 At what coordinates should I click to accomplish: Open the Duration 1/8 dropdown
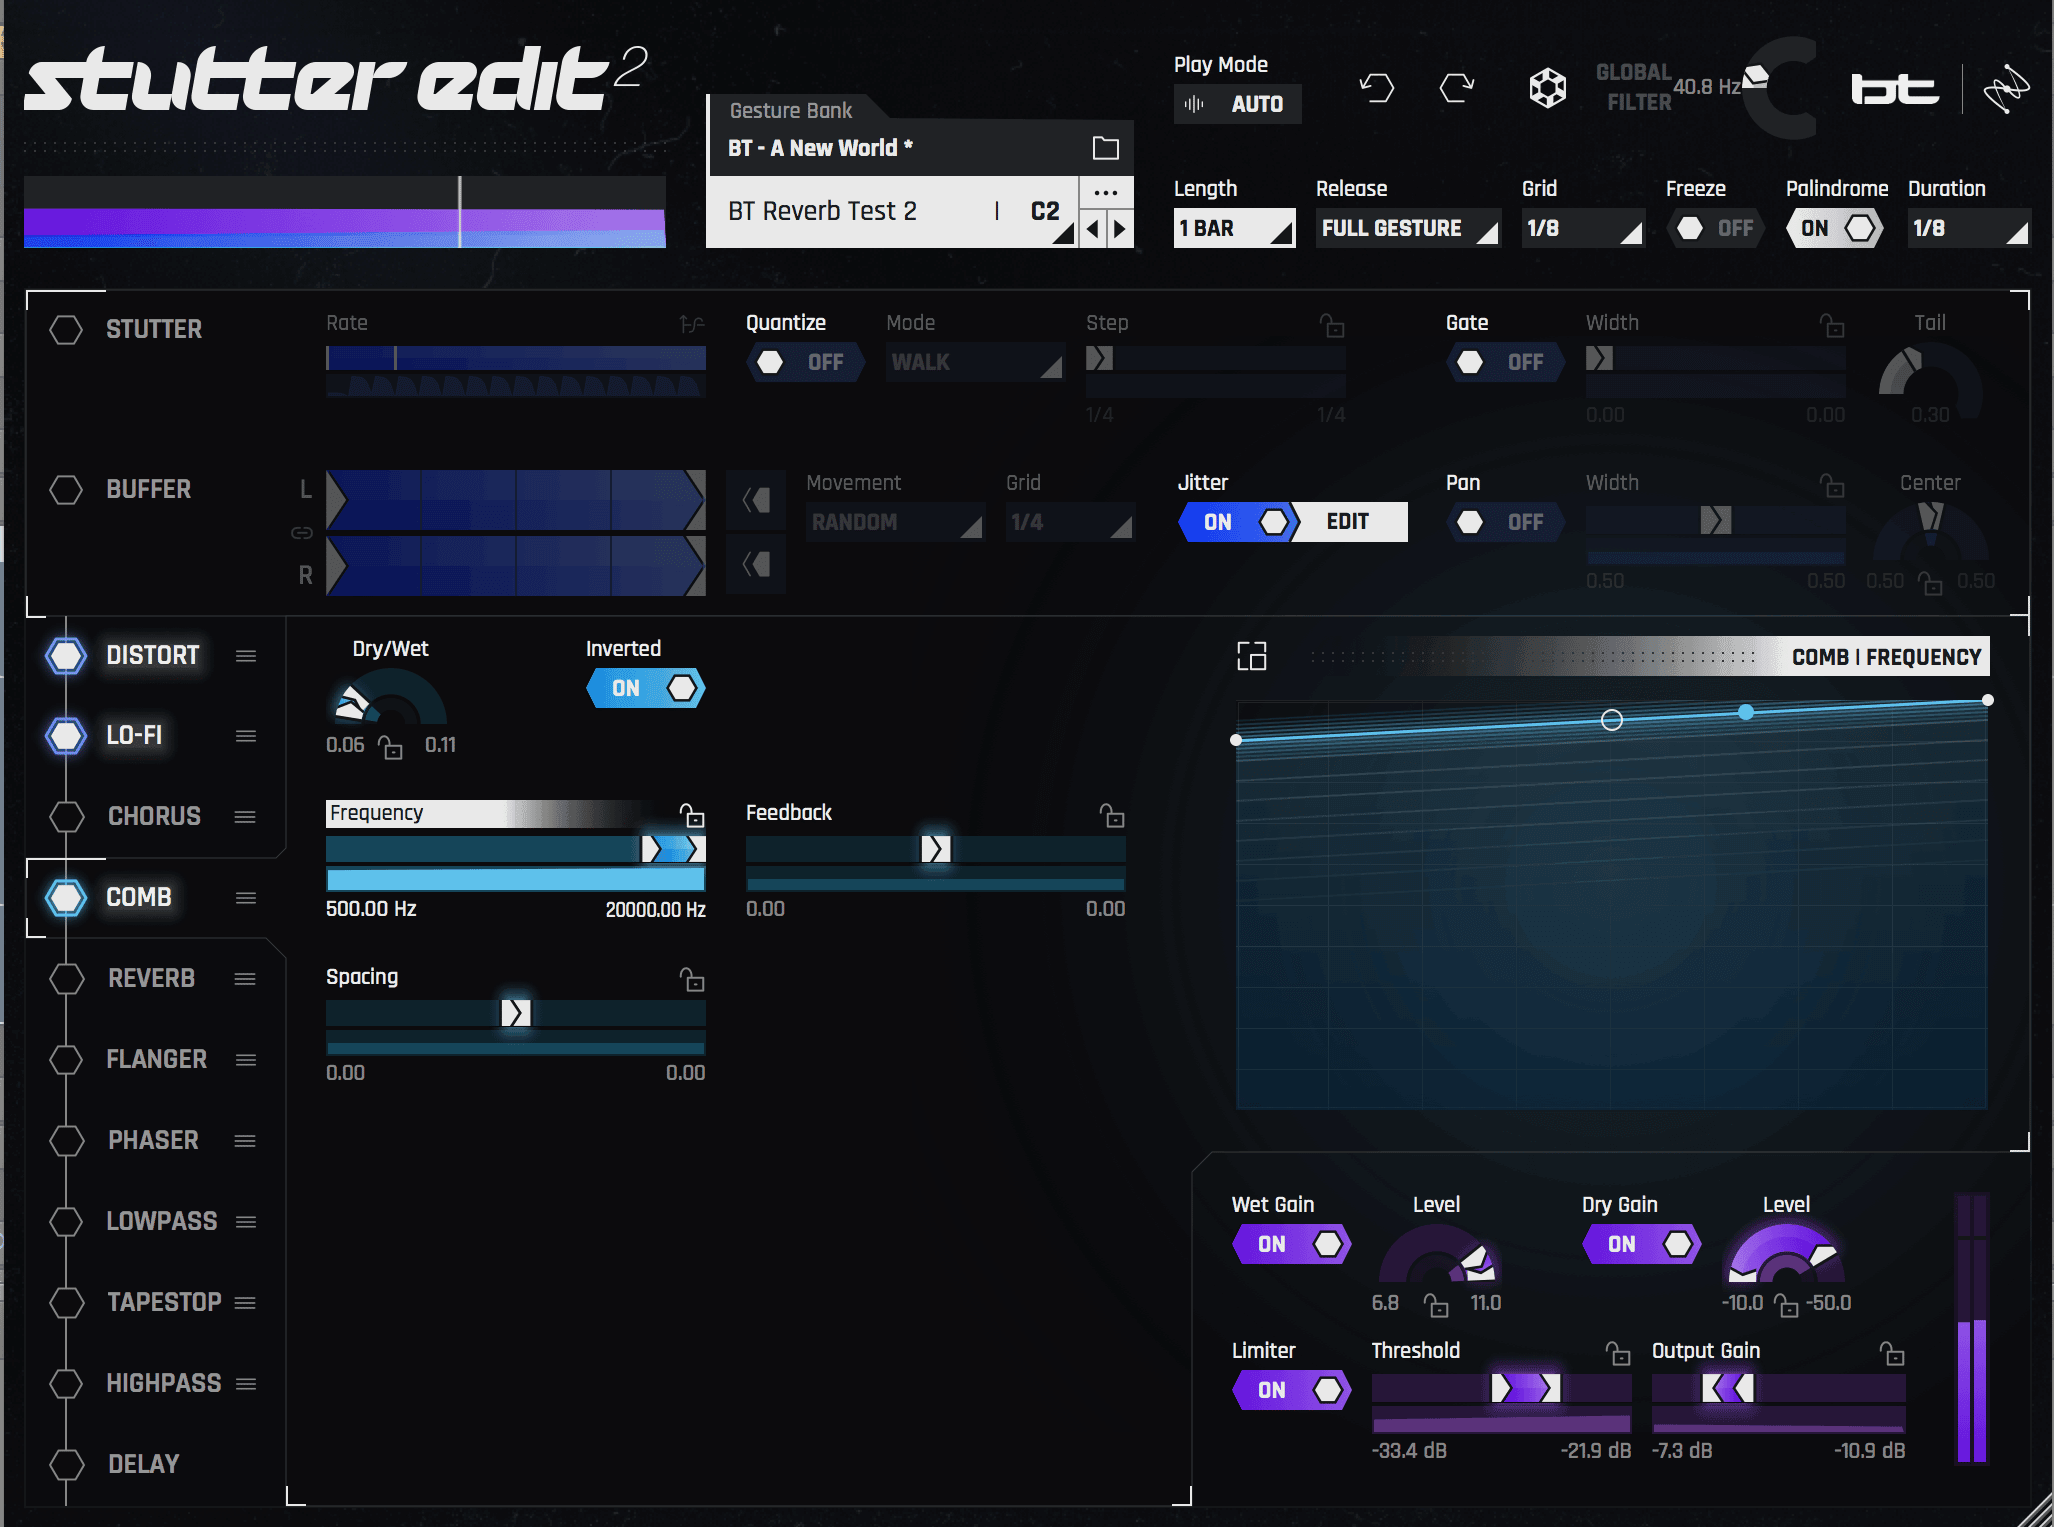click(1969, 229)
